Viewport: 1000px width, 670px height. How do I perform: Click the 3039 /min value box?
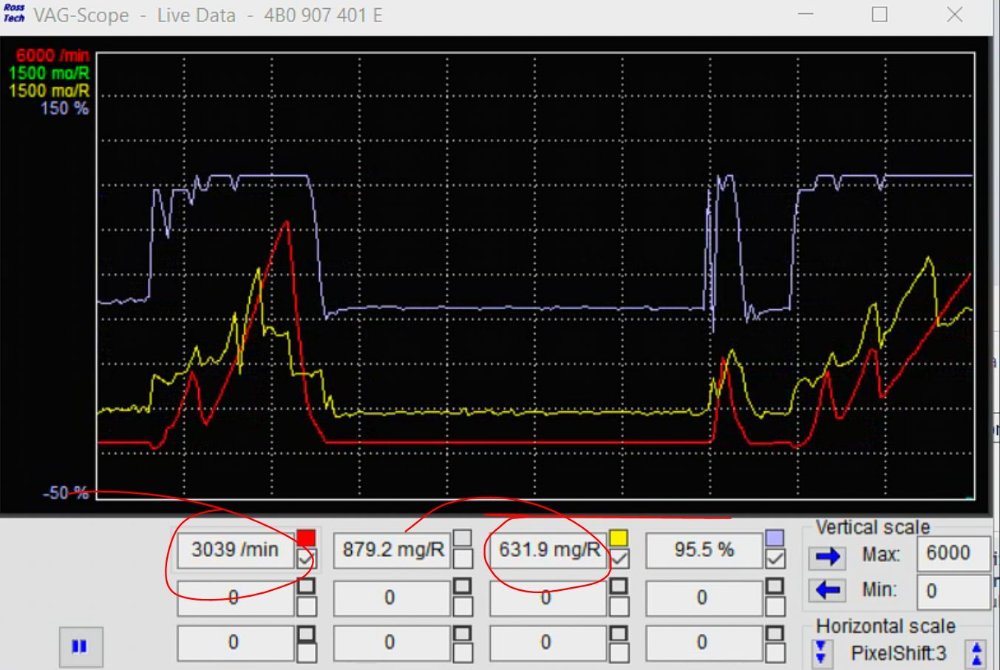(x=236, y=550)
